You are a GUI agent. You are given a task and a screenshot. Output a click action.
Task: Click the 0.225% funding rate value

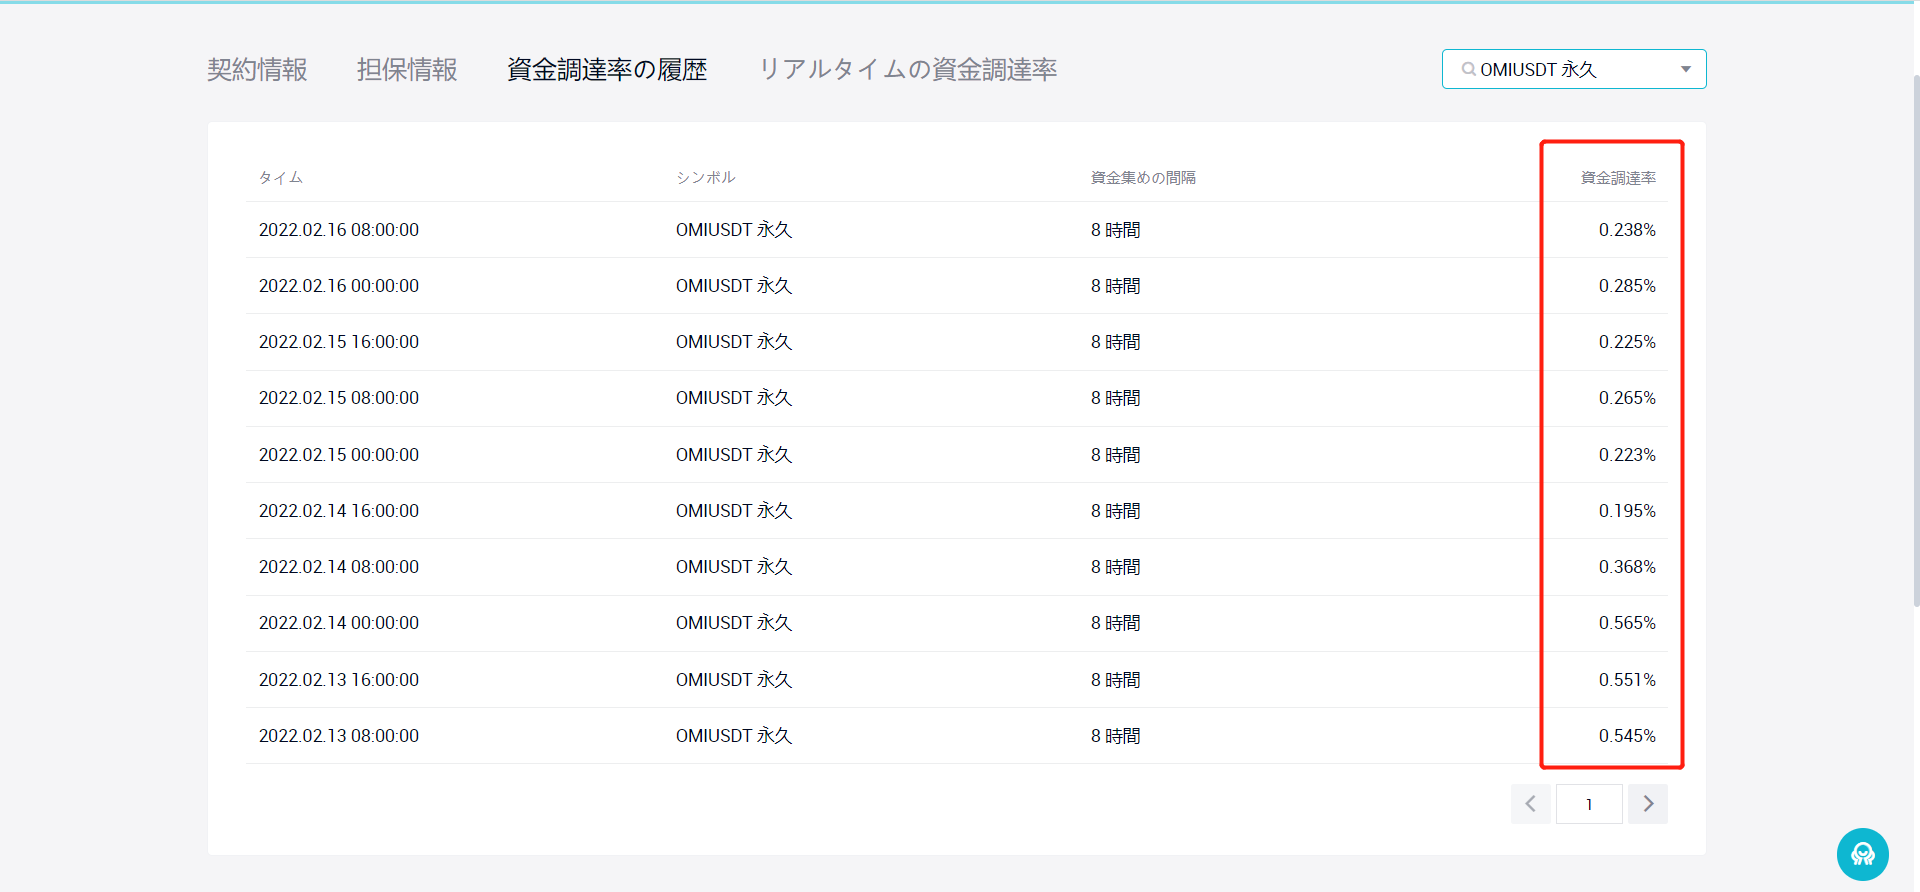click(1627, 342)
